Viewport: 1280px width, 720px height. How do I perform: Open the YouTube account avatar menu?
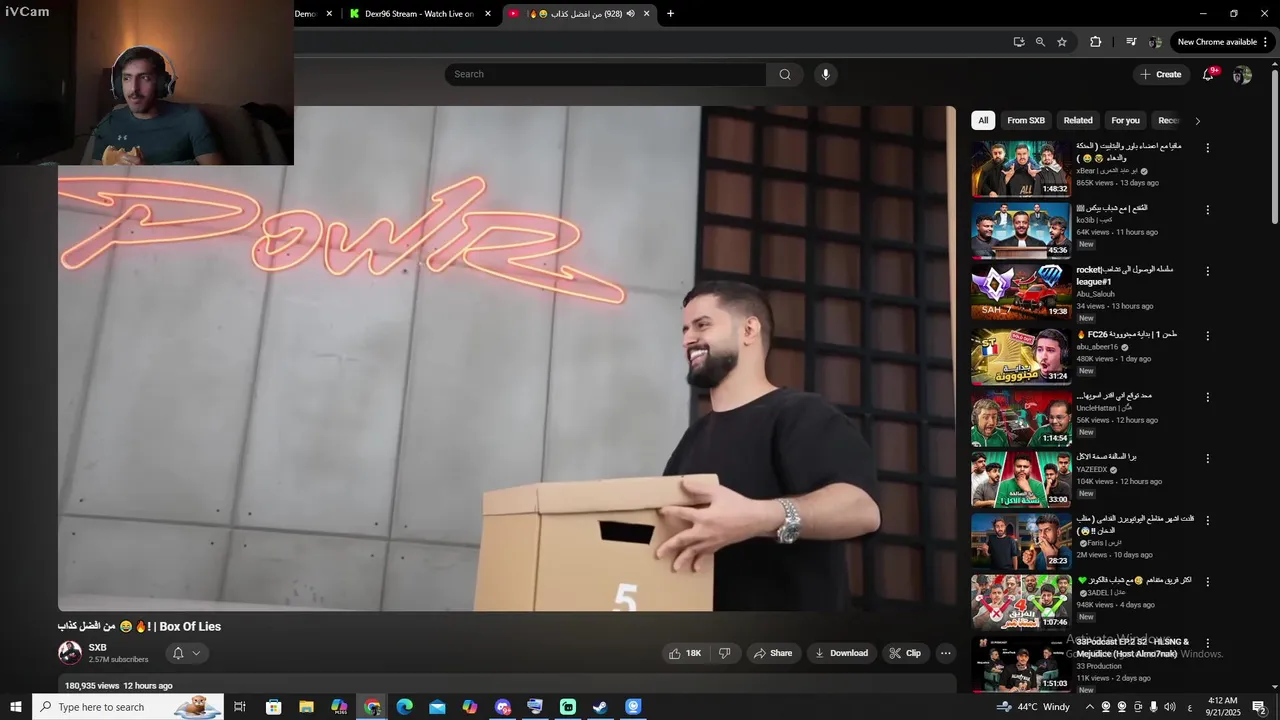(x=1242, y=75)
